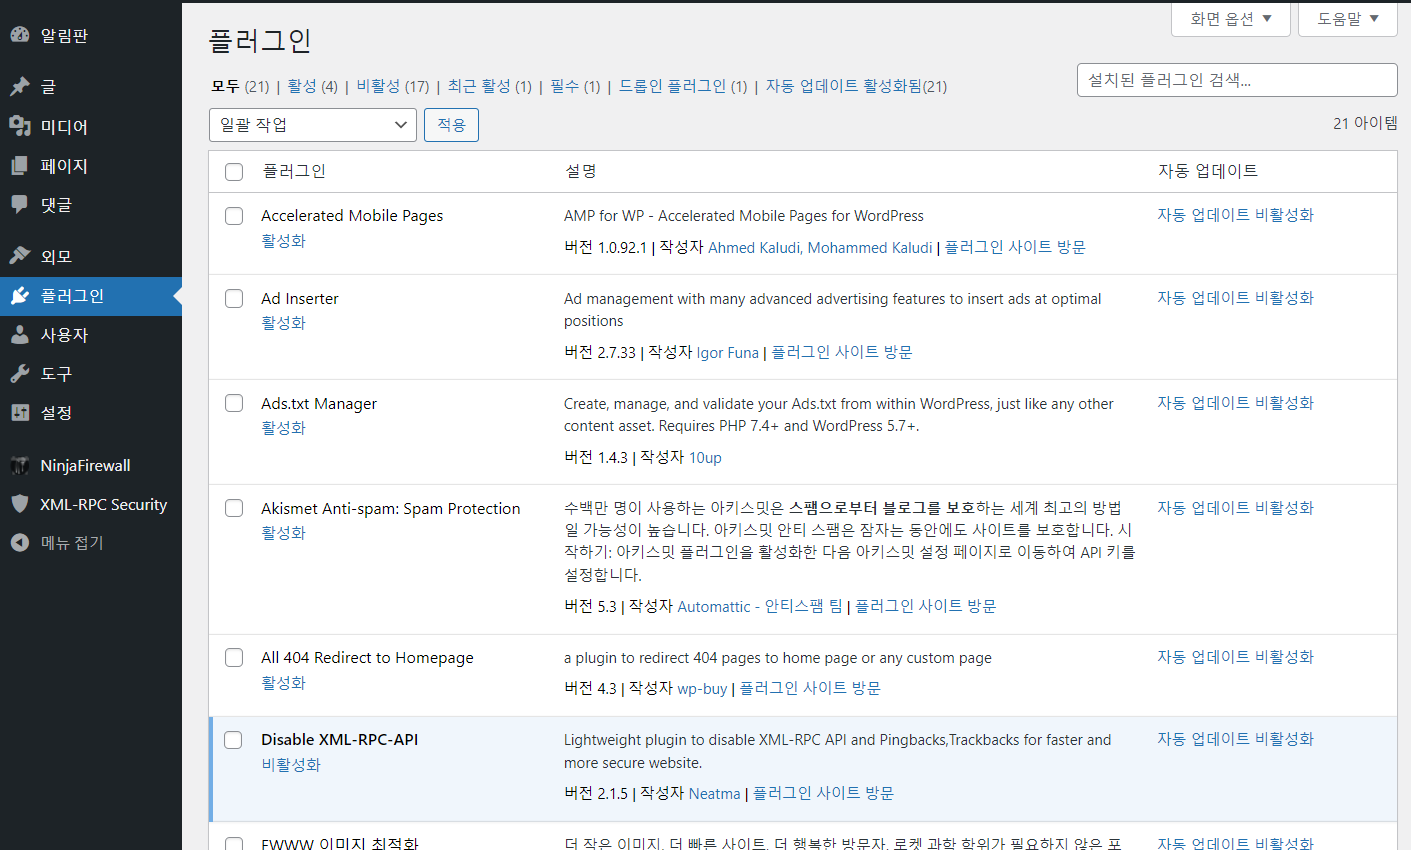Click the pages icon beside 페이지
1411x850 pixels.
(20, 165)
